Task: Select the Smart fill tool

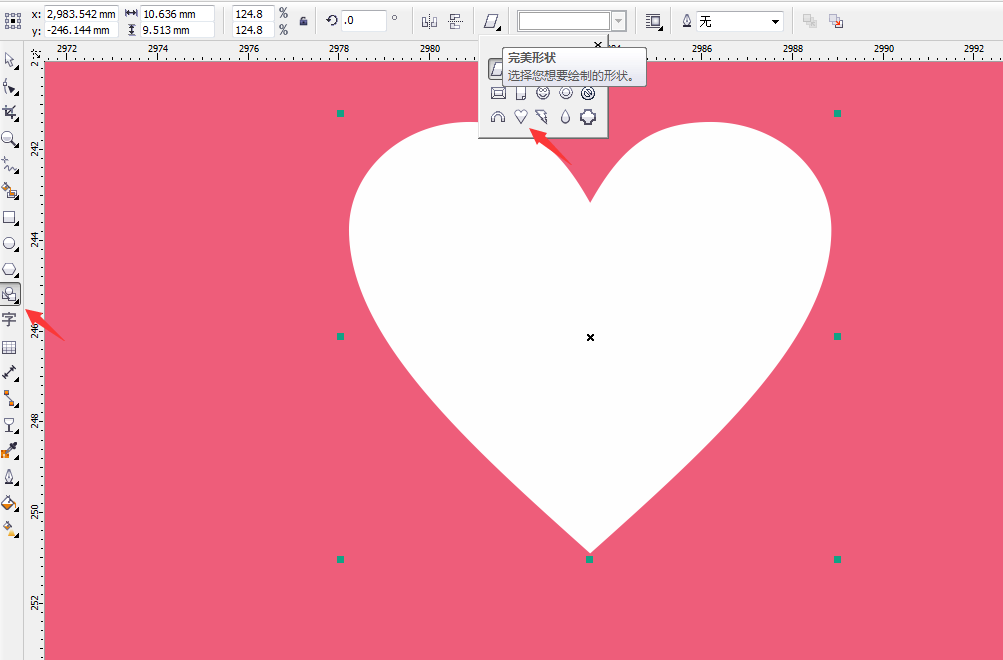Action: tap(10, 191)
